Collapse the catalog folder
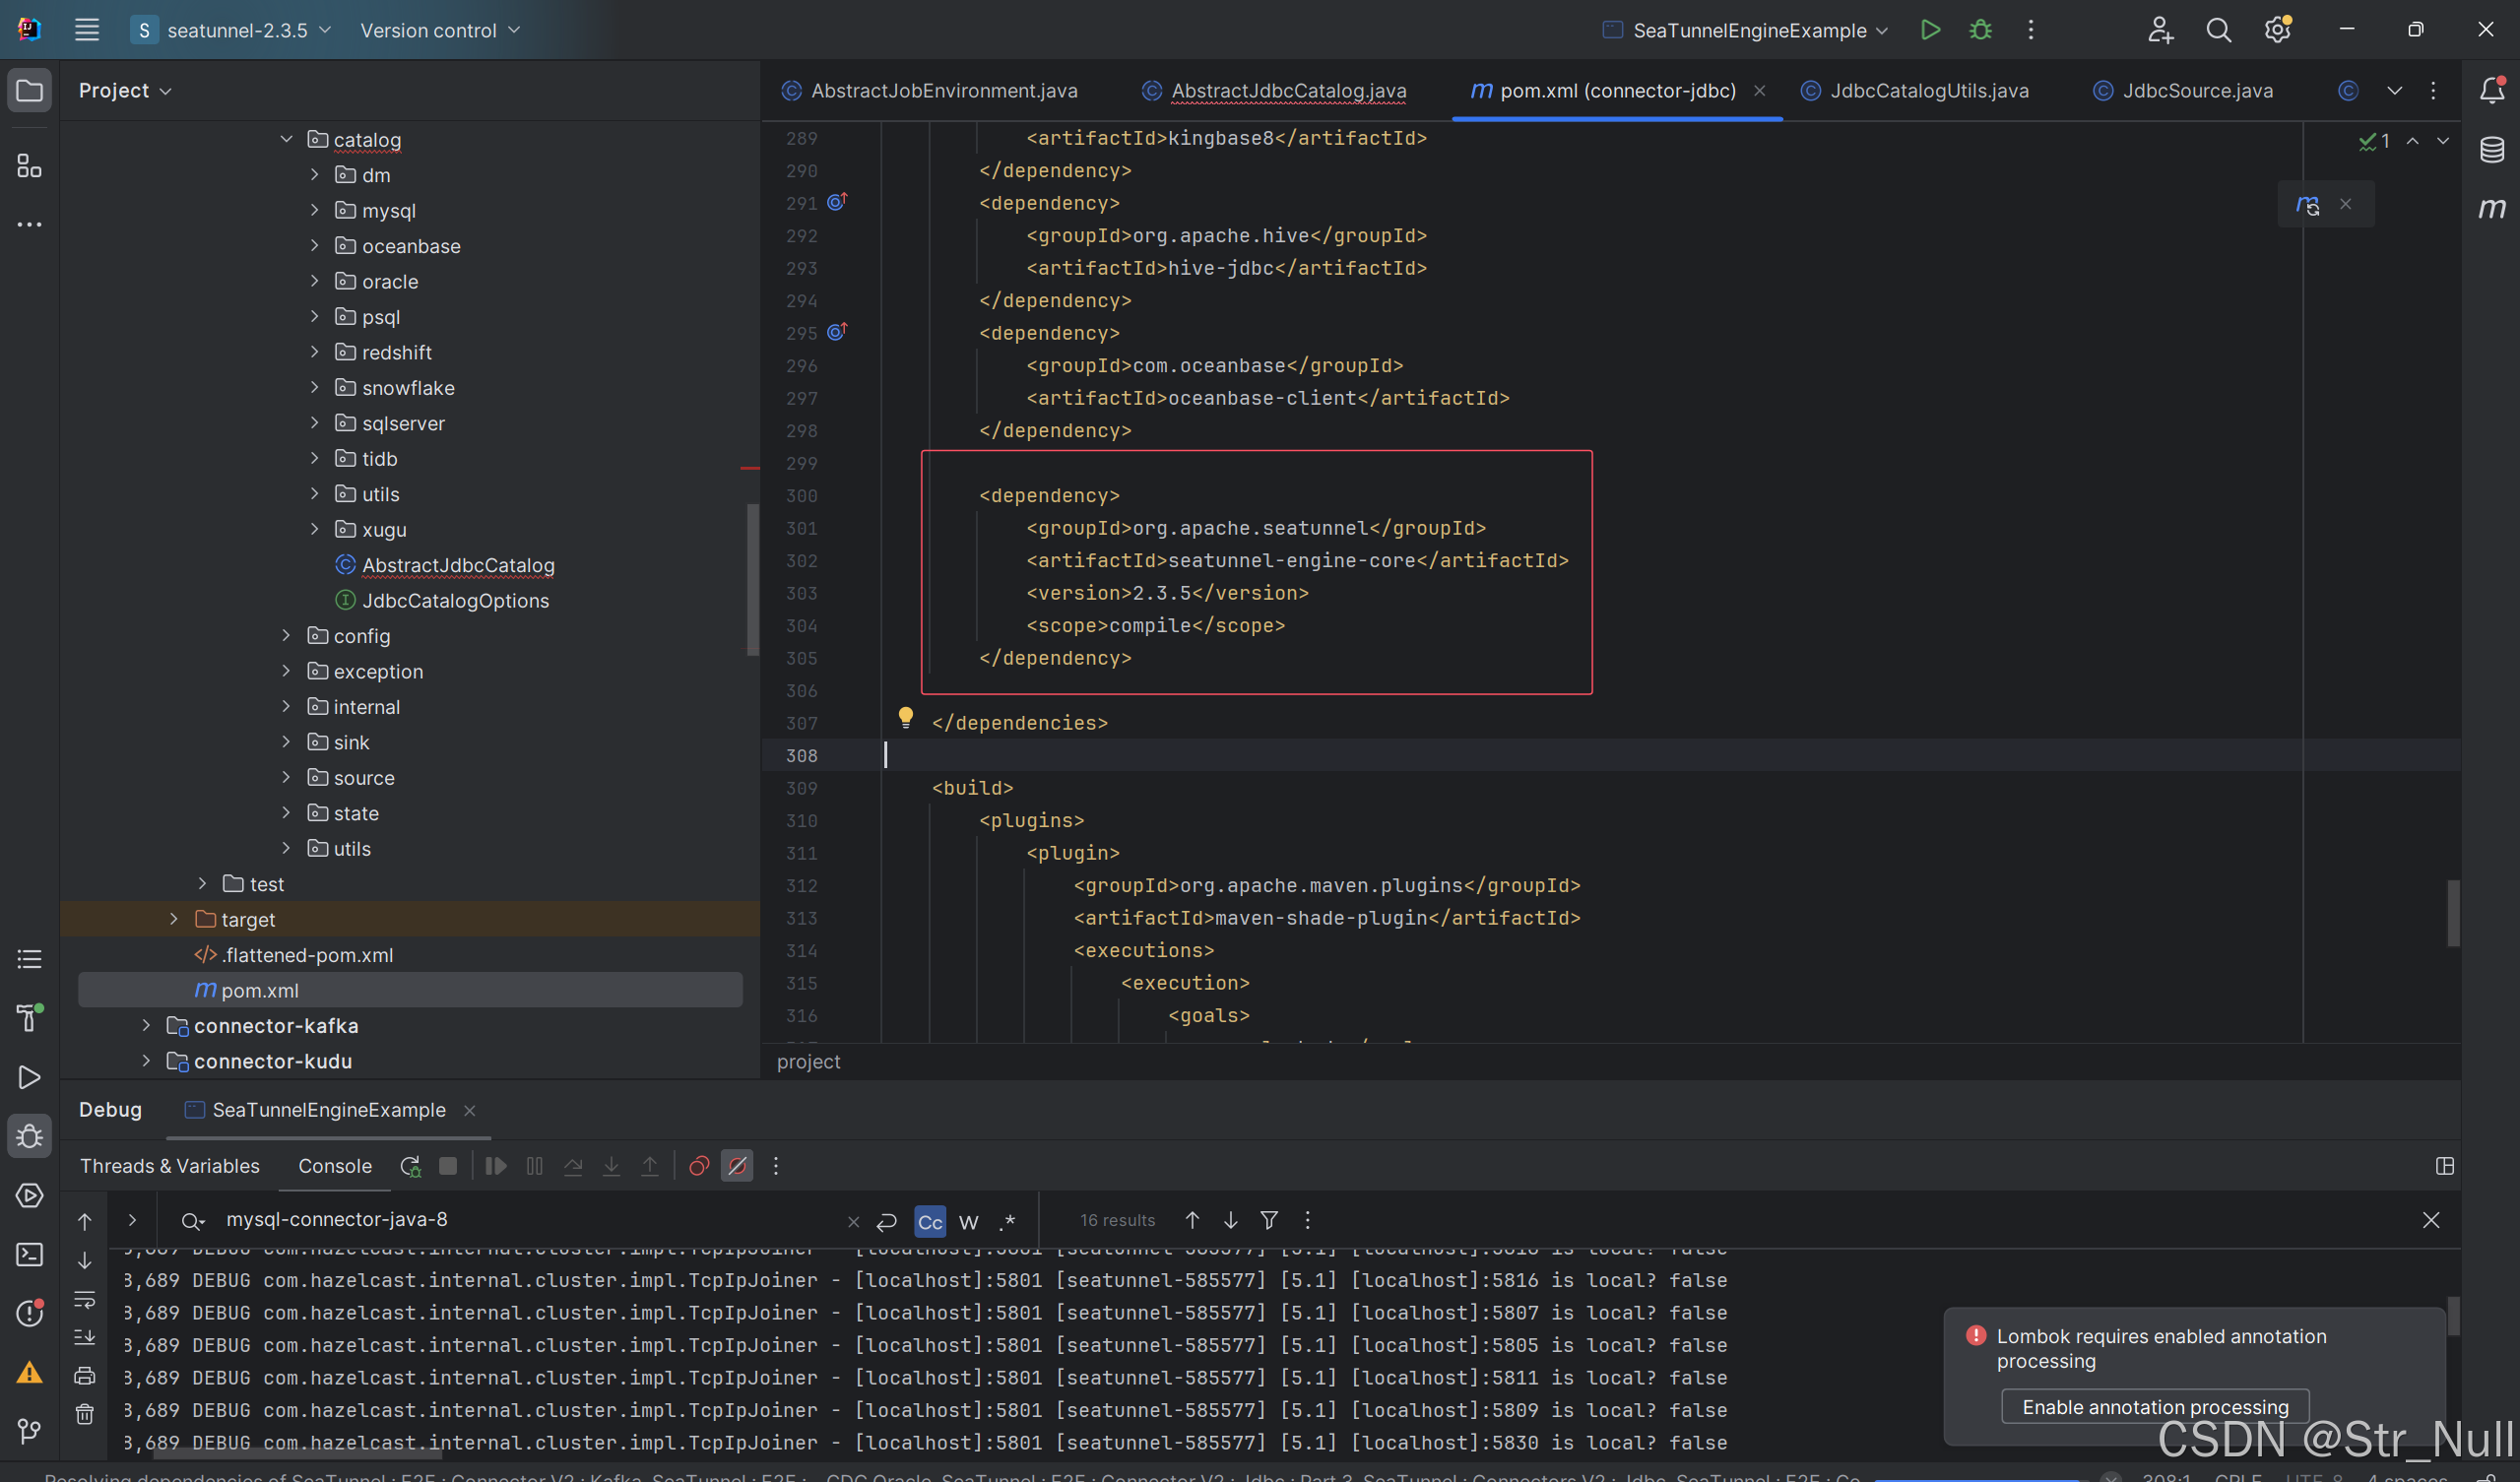This screenshot has width=2520, height=1482. coord(286,139)
